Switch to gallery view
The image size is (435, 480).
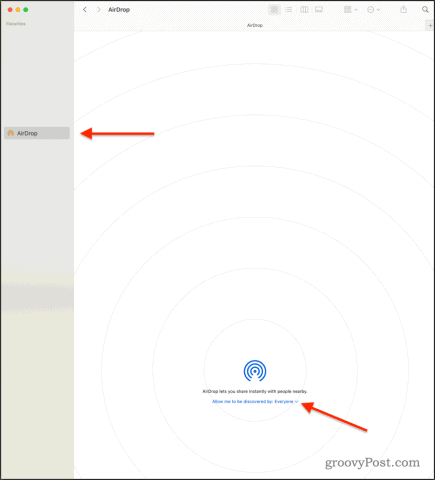319,10
